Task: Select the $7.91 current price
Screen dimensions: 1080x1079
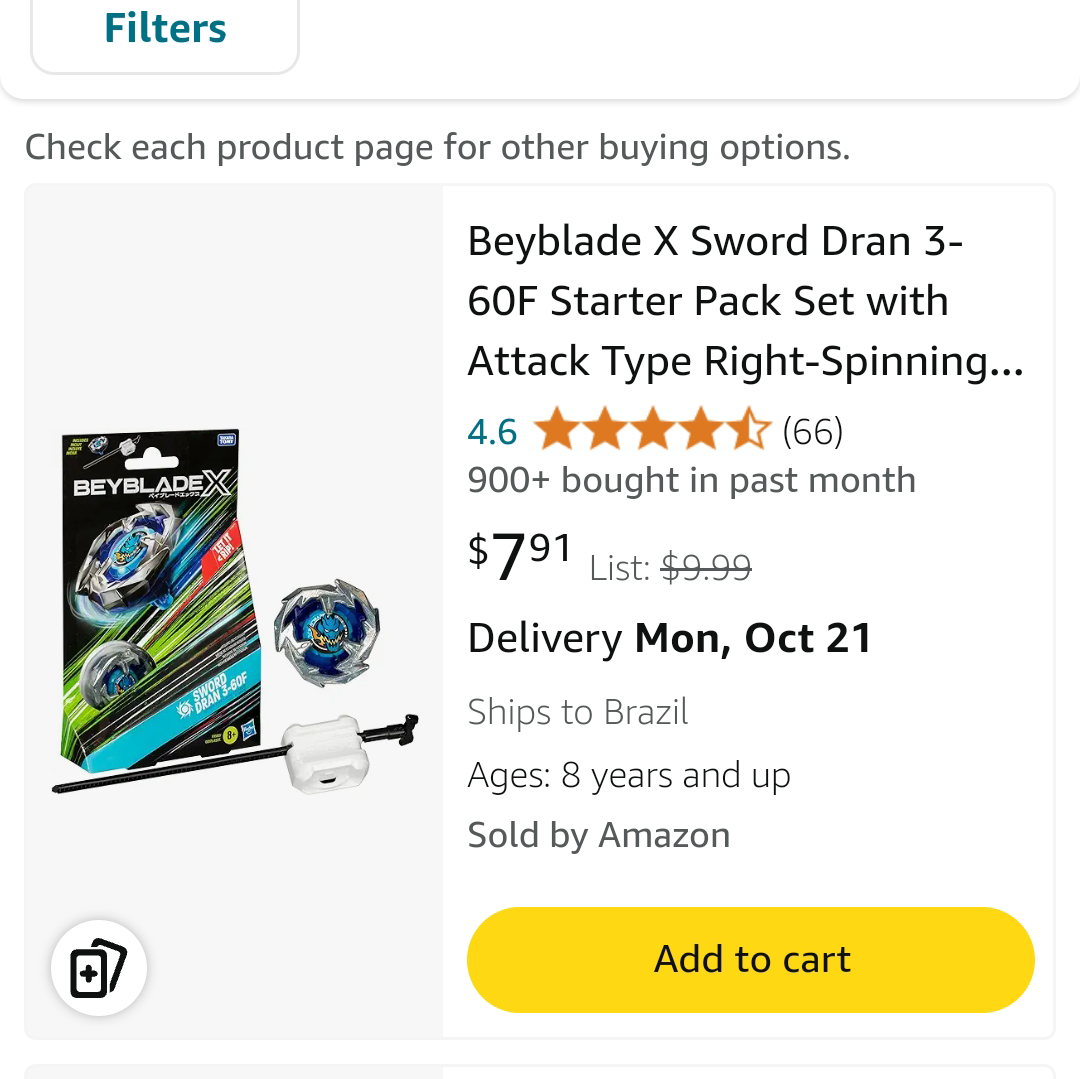Action: (x=520, y=555)
